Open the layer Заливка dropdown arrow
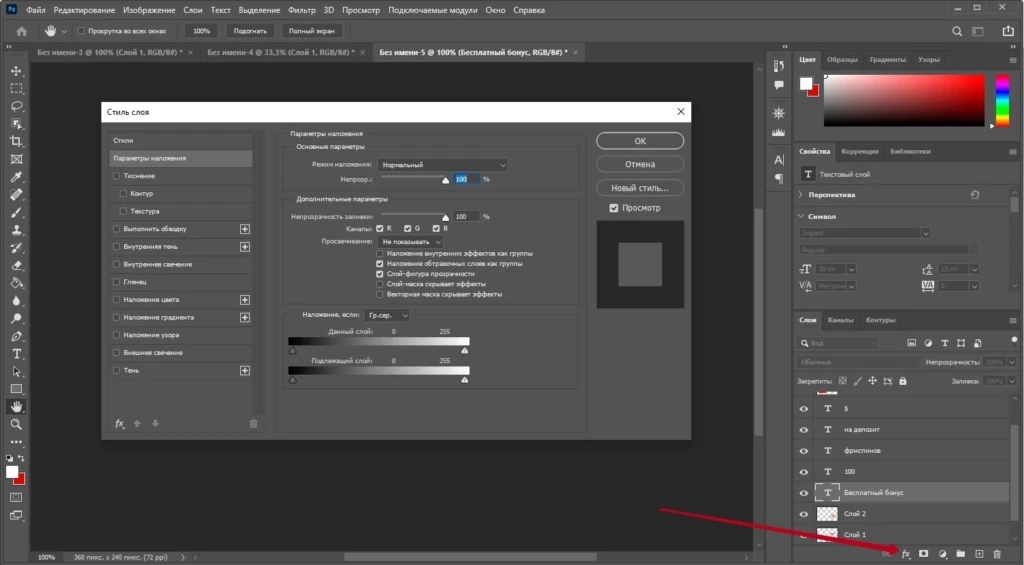Viewport: 1024px width, 565px height. coord(1012,381)
